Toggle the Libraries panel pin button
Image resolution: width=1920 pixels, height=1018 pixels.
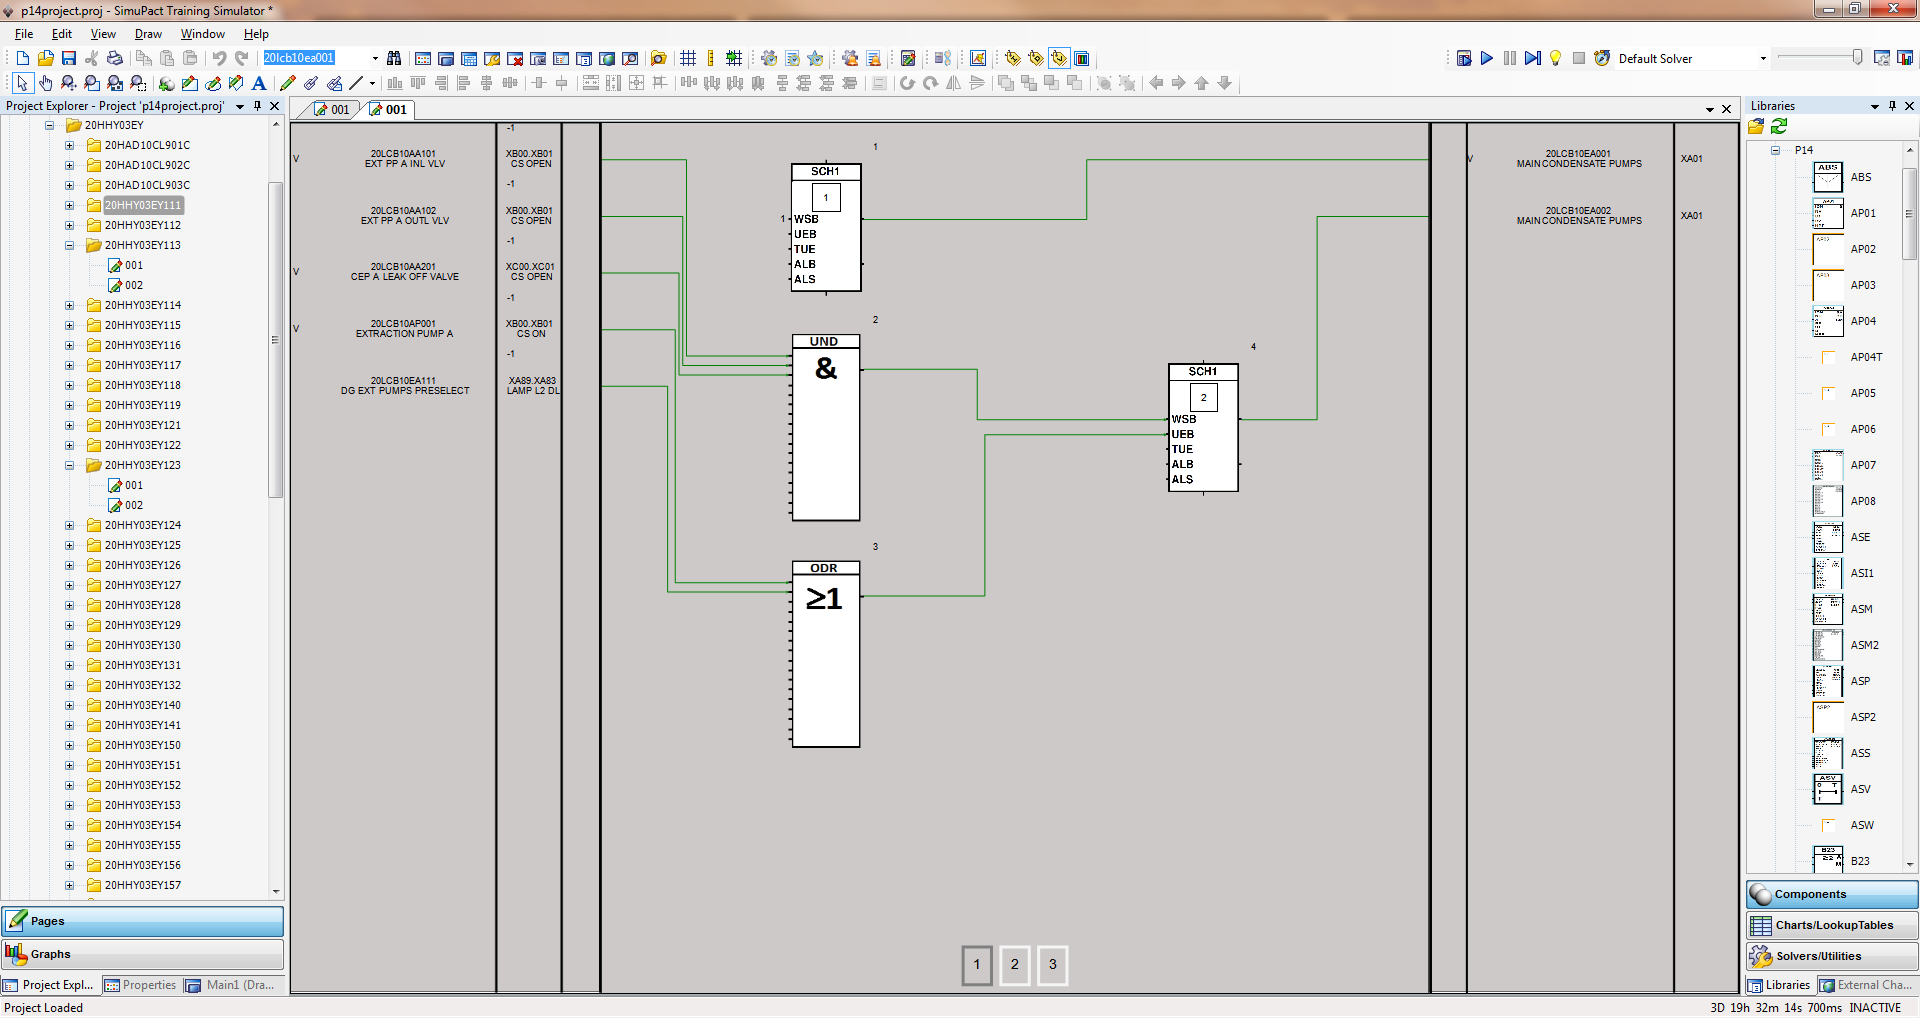[x=1892, y=106]
